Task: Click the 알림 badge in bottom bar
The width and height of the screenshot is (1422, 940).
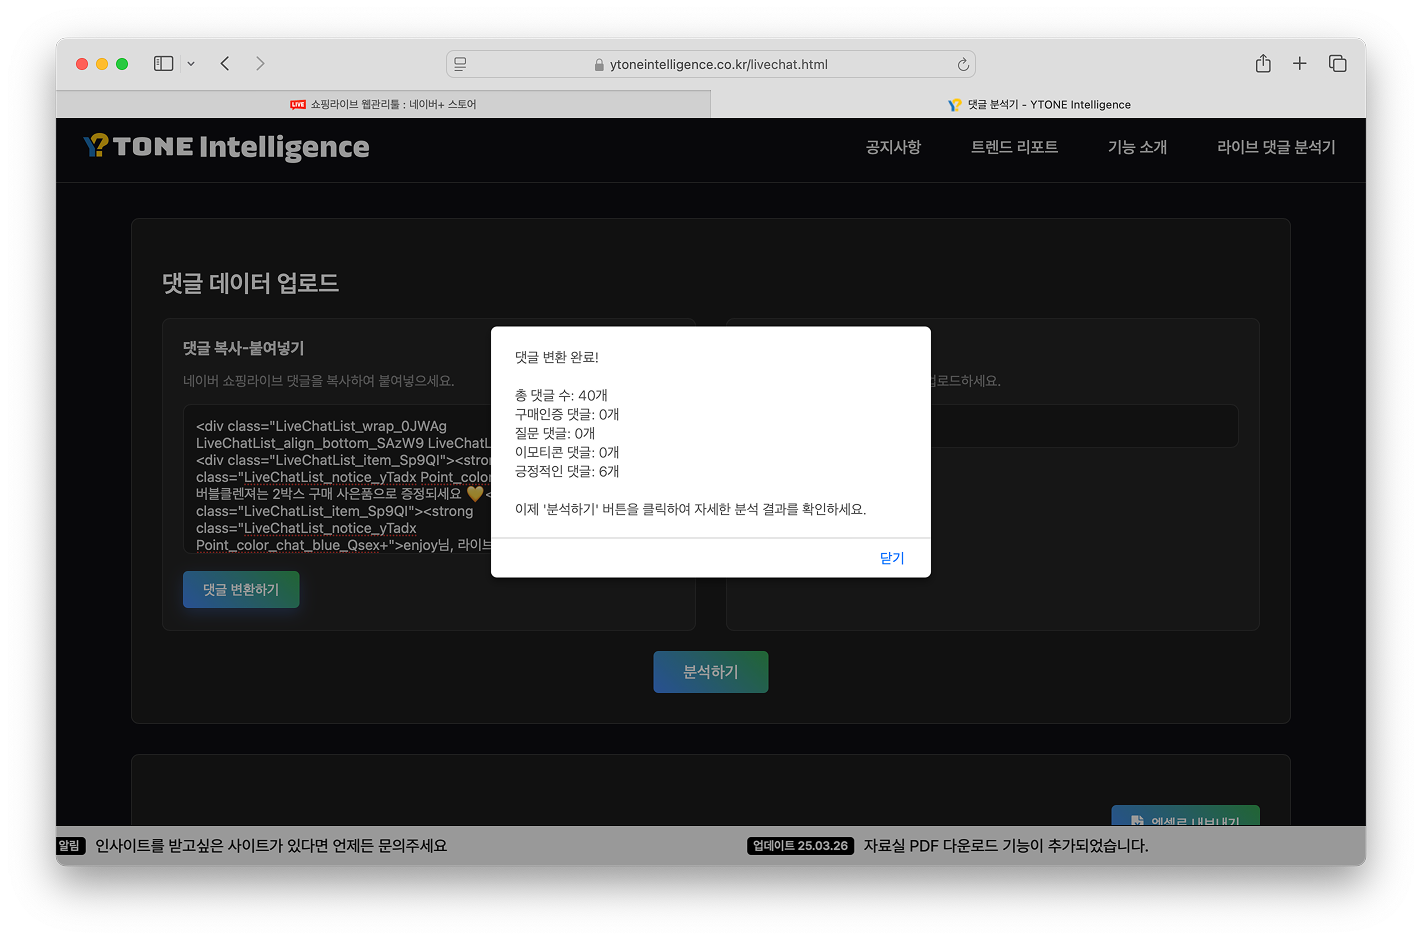Action: coord(69,846)
